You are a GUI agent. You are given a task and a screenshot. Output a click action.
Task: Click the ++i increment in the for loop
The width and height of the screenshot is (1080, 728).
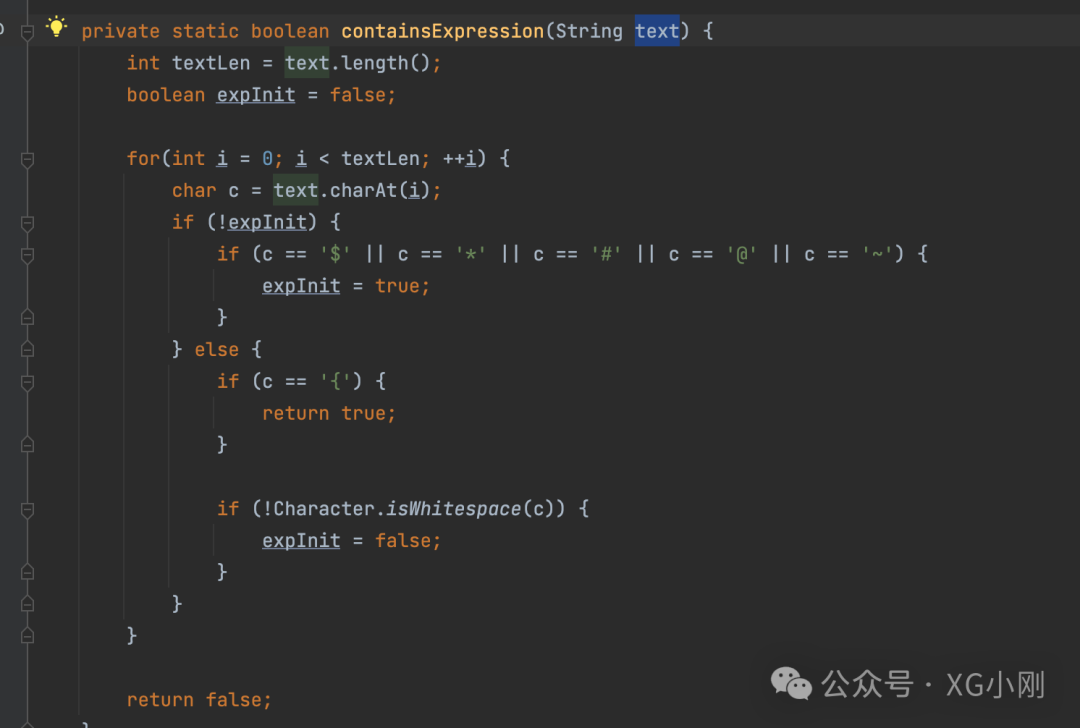pos(459,158)
